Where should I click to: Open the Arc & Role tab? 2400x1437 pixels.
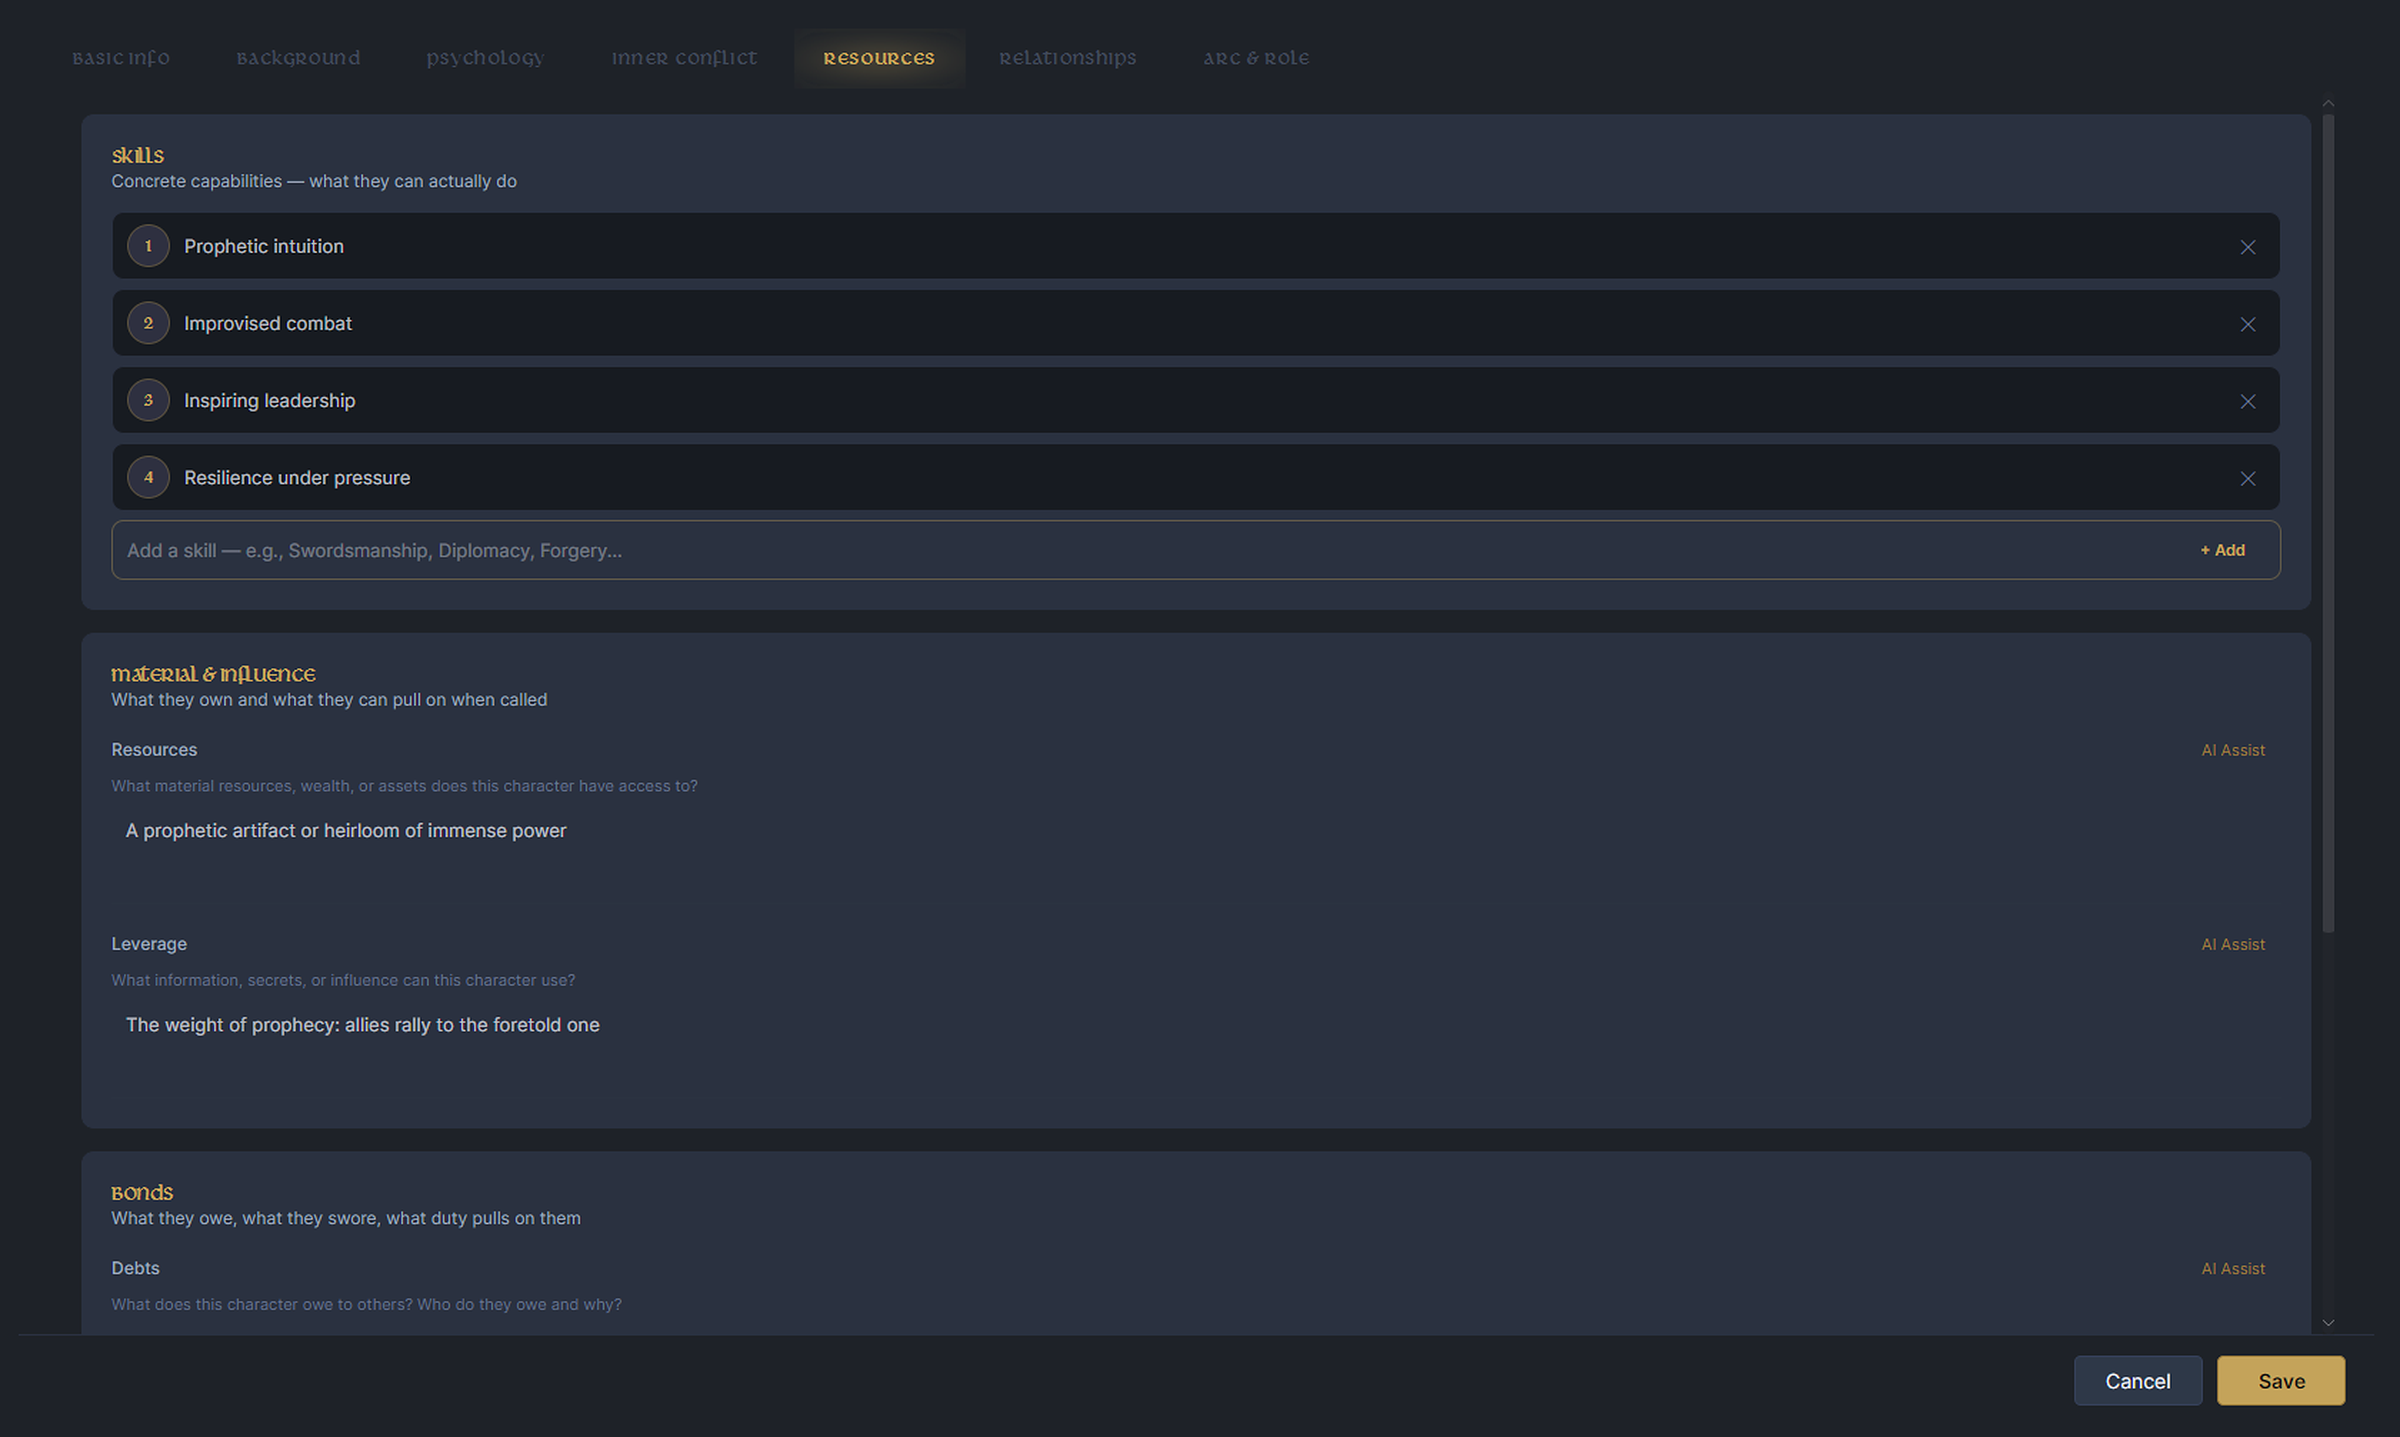1256,58
